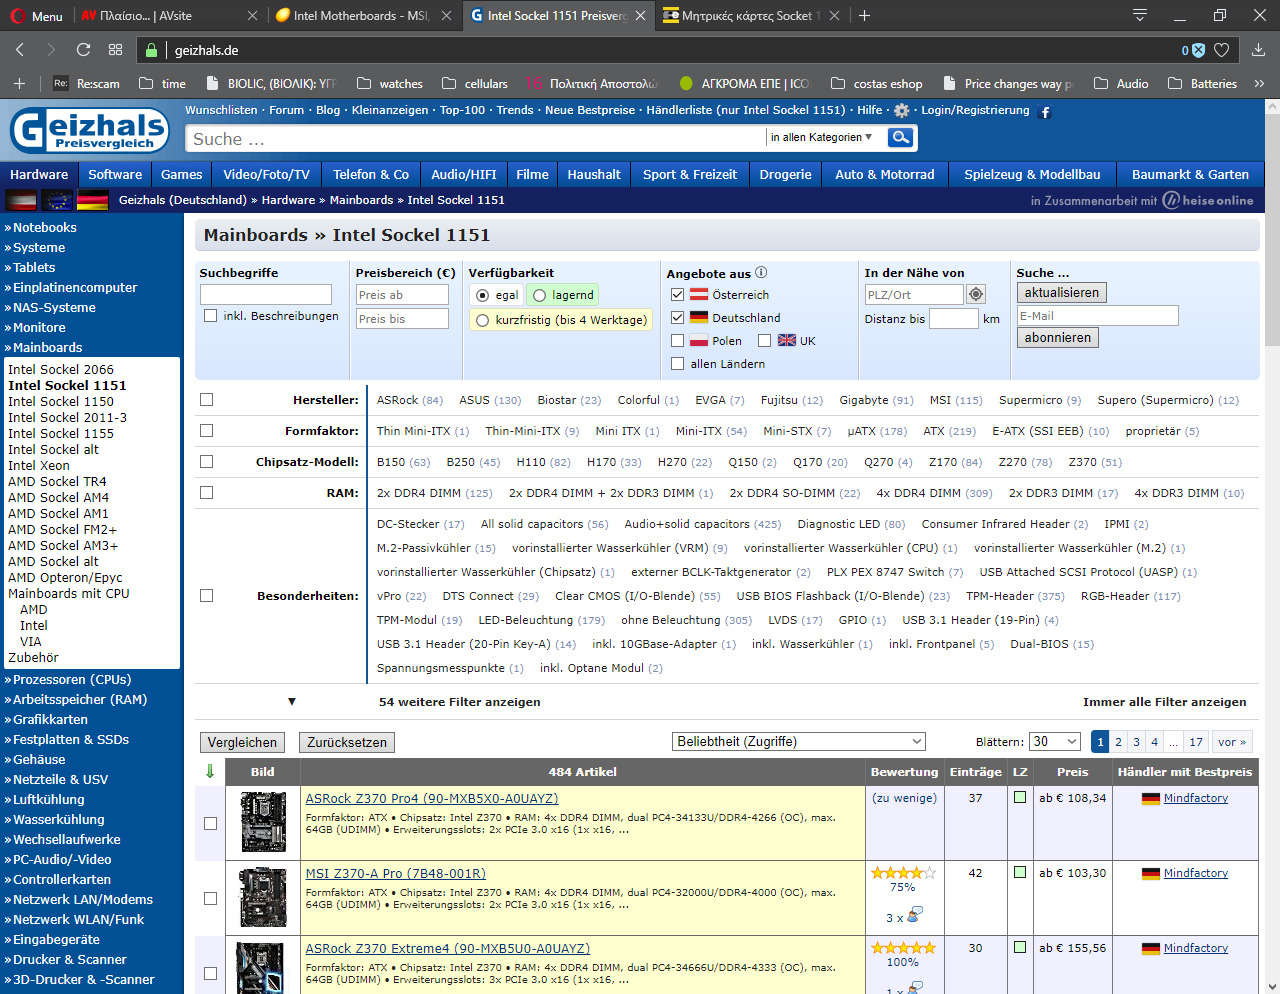Filter by chipset Z370 (51)
Screen dimensions: 1280x994
click(1095, 462)
